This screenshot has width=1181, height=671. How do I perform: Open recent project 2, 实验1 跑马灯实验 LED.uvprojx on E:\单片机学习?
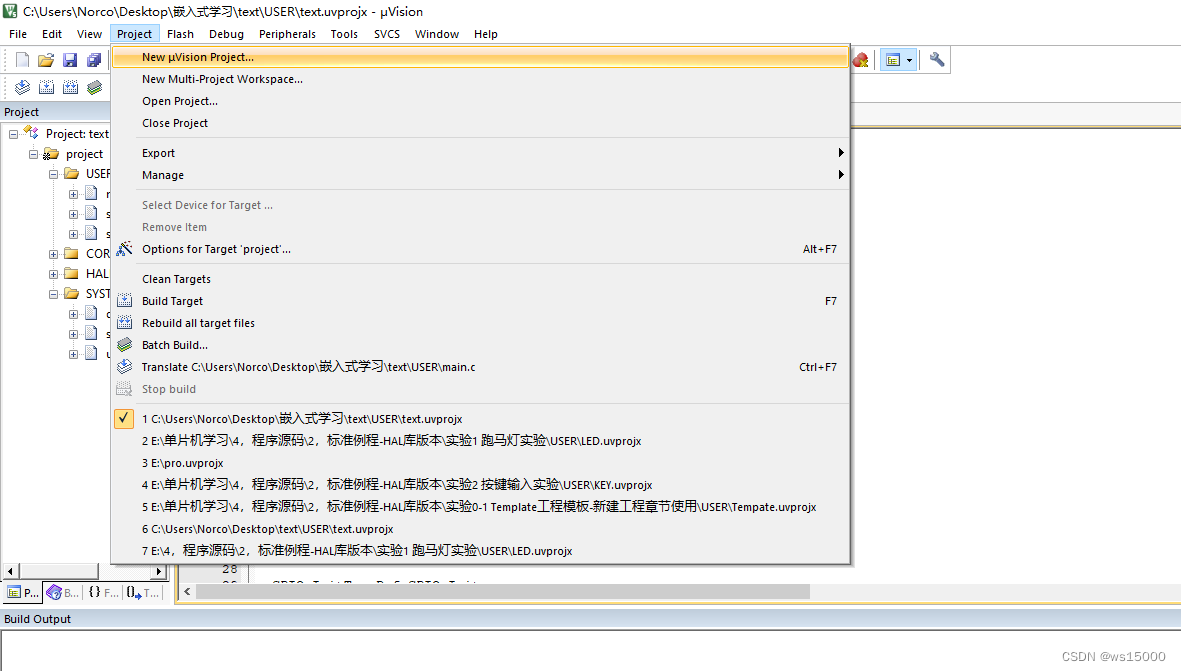(481, 441)
